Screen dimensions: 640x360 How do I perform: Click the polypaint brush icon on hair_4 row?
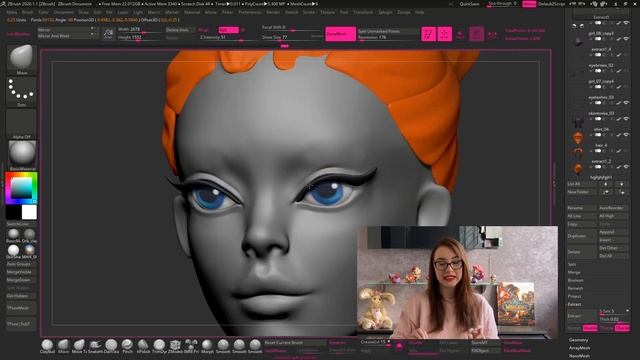click(619, 151)
